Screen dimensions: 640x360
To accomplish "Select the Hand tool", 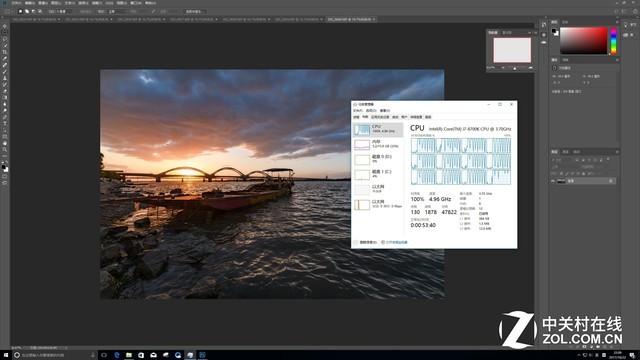I will (5, 143).
